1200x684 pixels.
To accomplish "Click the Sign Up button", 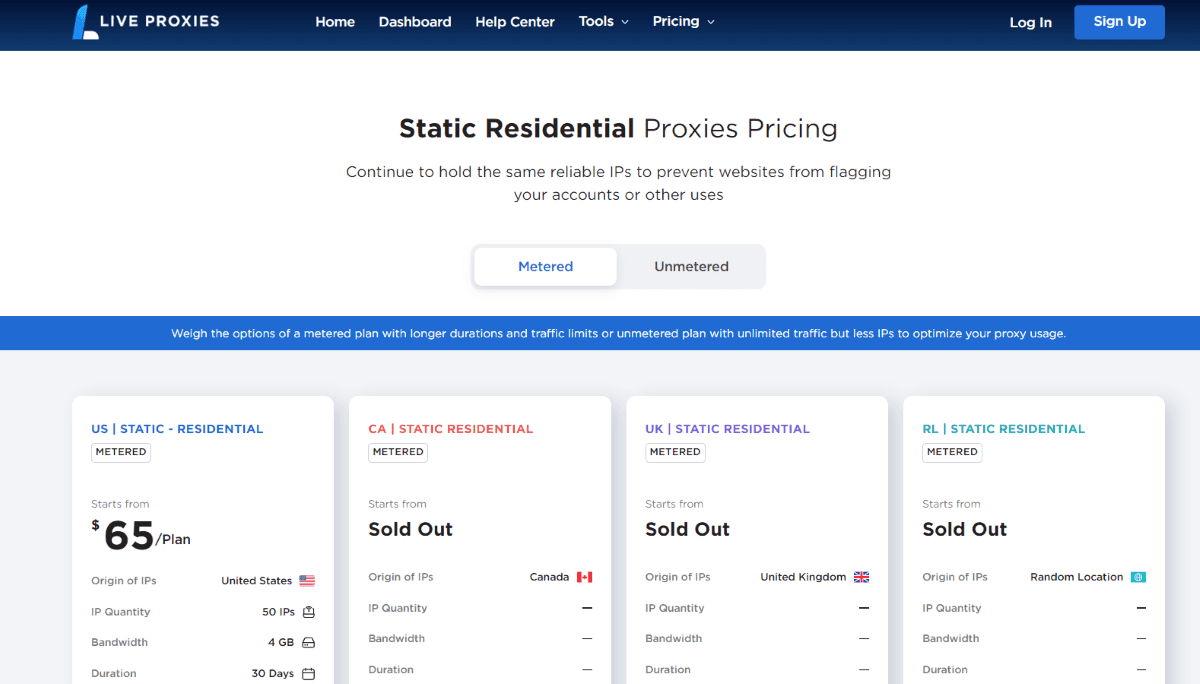I will [x=1120, y=22].
